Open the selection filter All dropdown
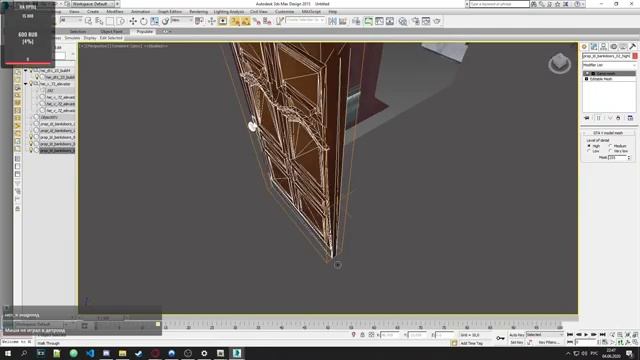This screenshot has width=640, height=360. [x=70, y=20]
